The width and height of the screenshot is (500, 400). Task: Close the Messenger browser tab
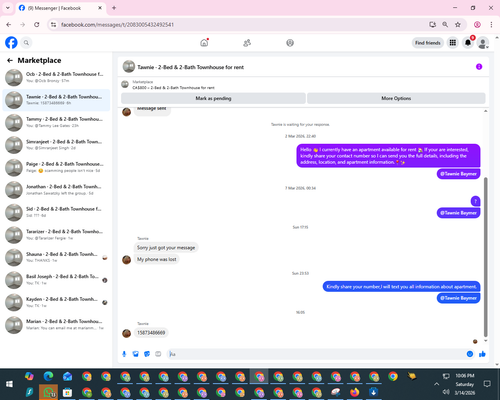click(100, 8)
